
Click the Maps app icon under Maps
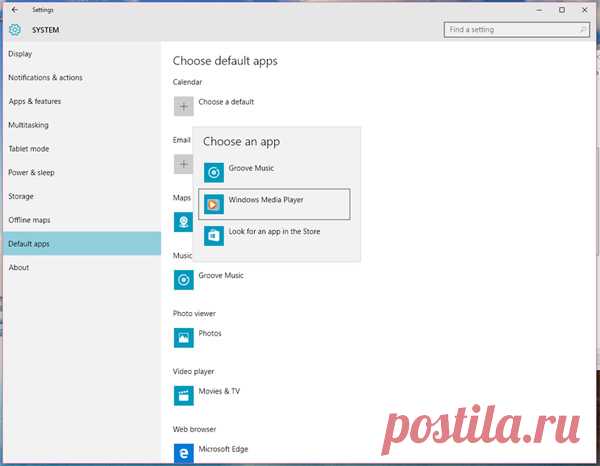click(x=183, y=222)
